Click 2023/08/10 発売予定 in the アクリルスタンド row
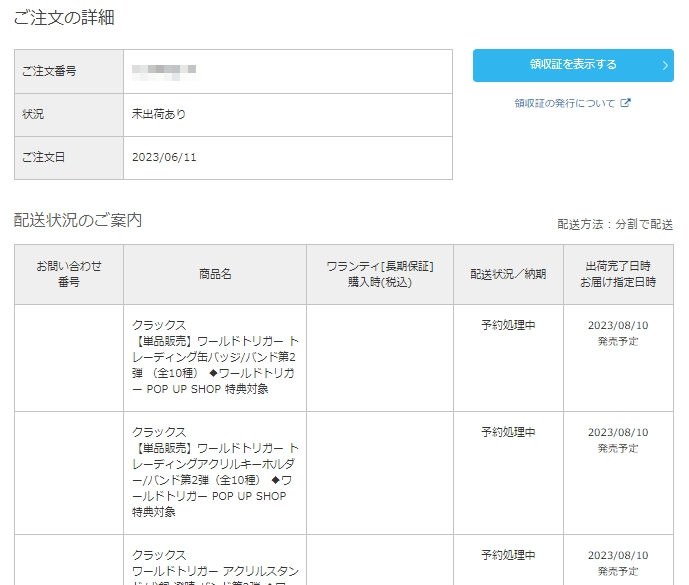The height and width of the screenshot is (585, 689). point(618,563)
